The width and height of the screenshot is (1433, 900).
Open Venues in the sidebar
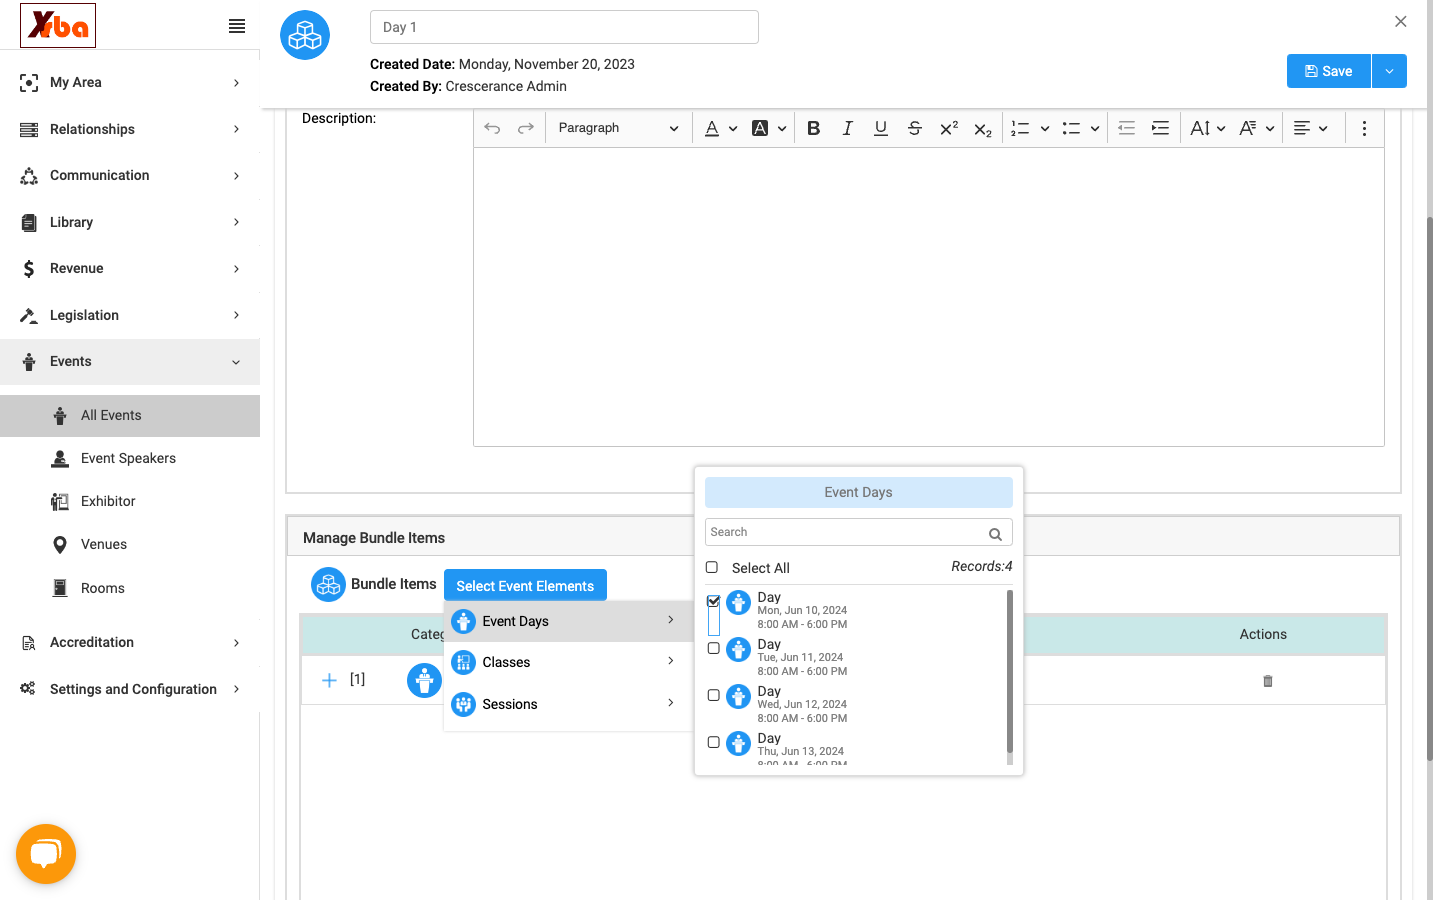click(130, 544)
